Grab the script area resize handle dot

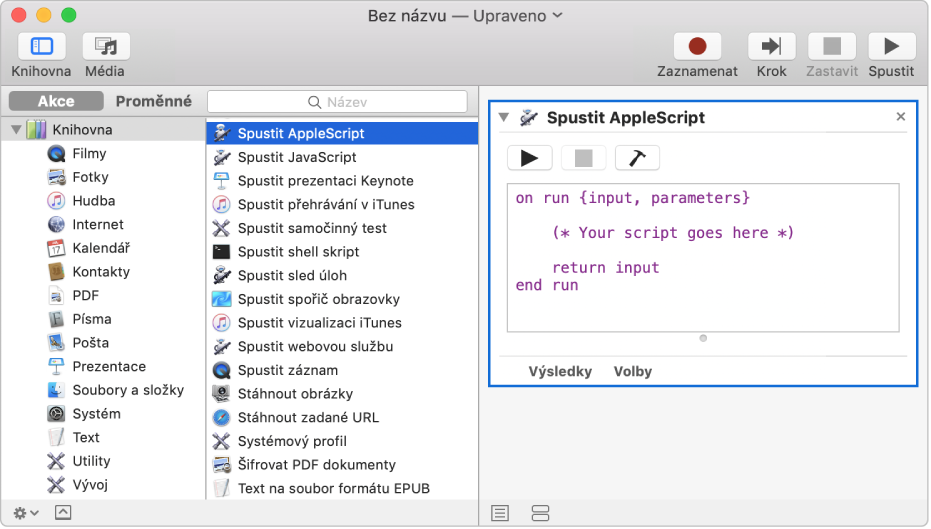click(x=703, y=339)
